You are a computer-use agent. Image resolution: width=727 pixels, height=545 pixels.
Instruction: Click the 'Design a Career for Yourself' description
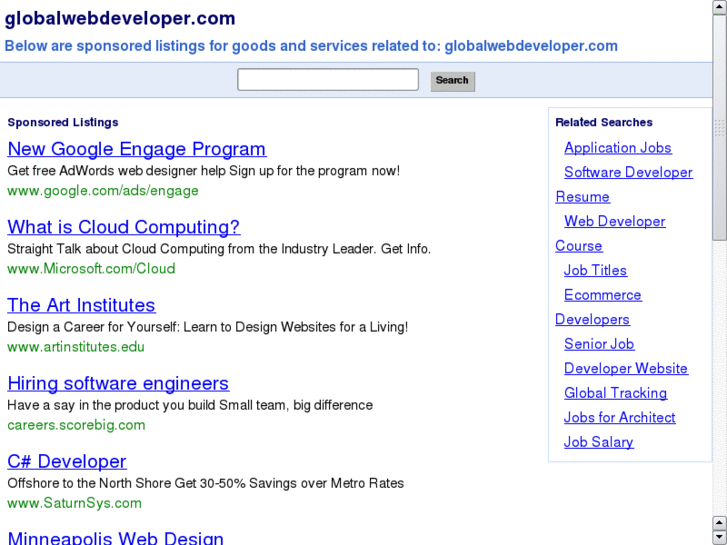(x=208, y=327)
